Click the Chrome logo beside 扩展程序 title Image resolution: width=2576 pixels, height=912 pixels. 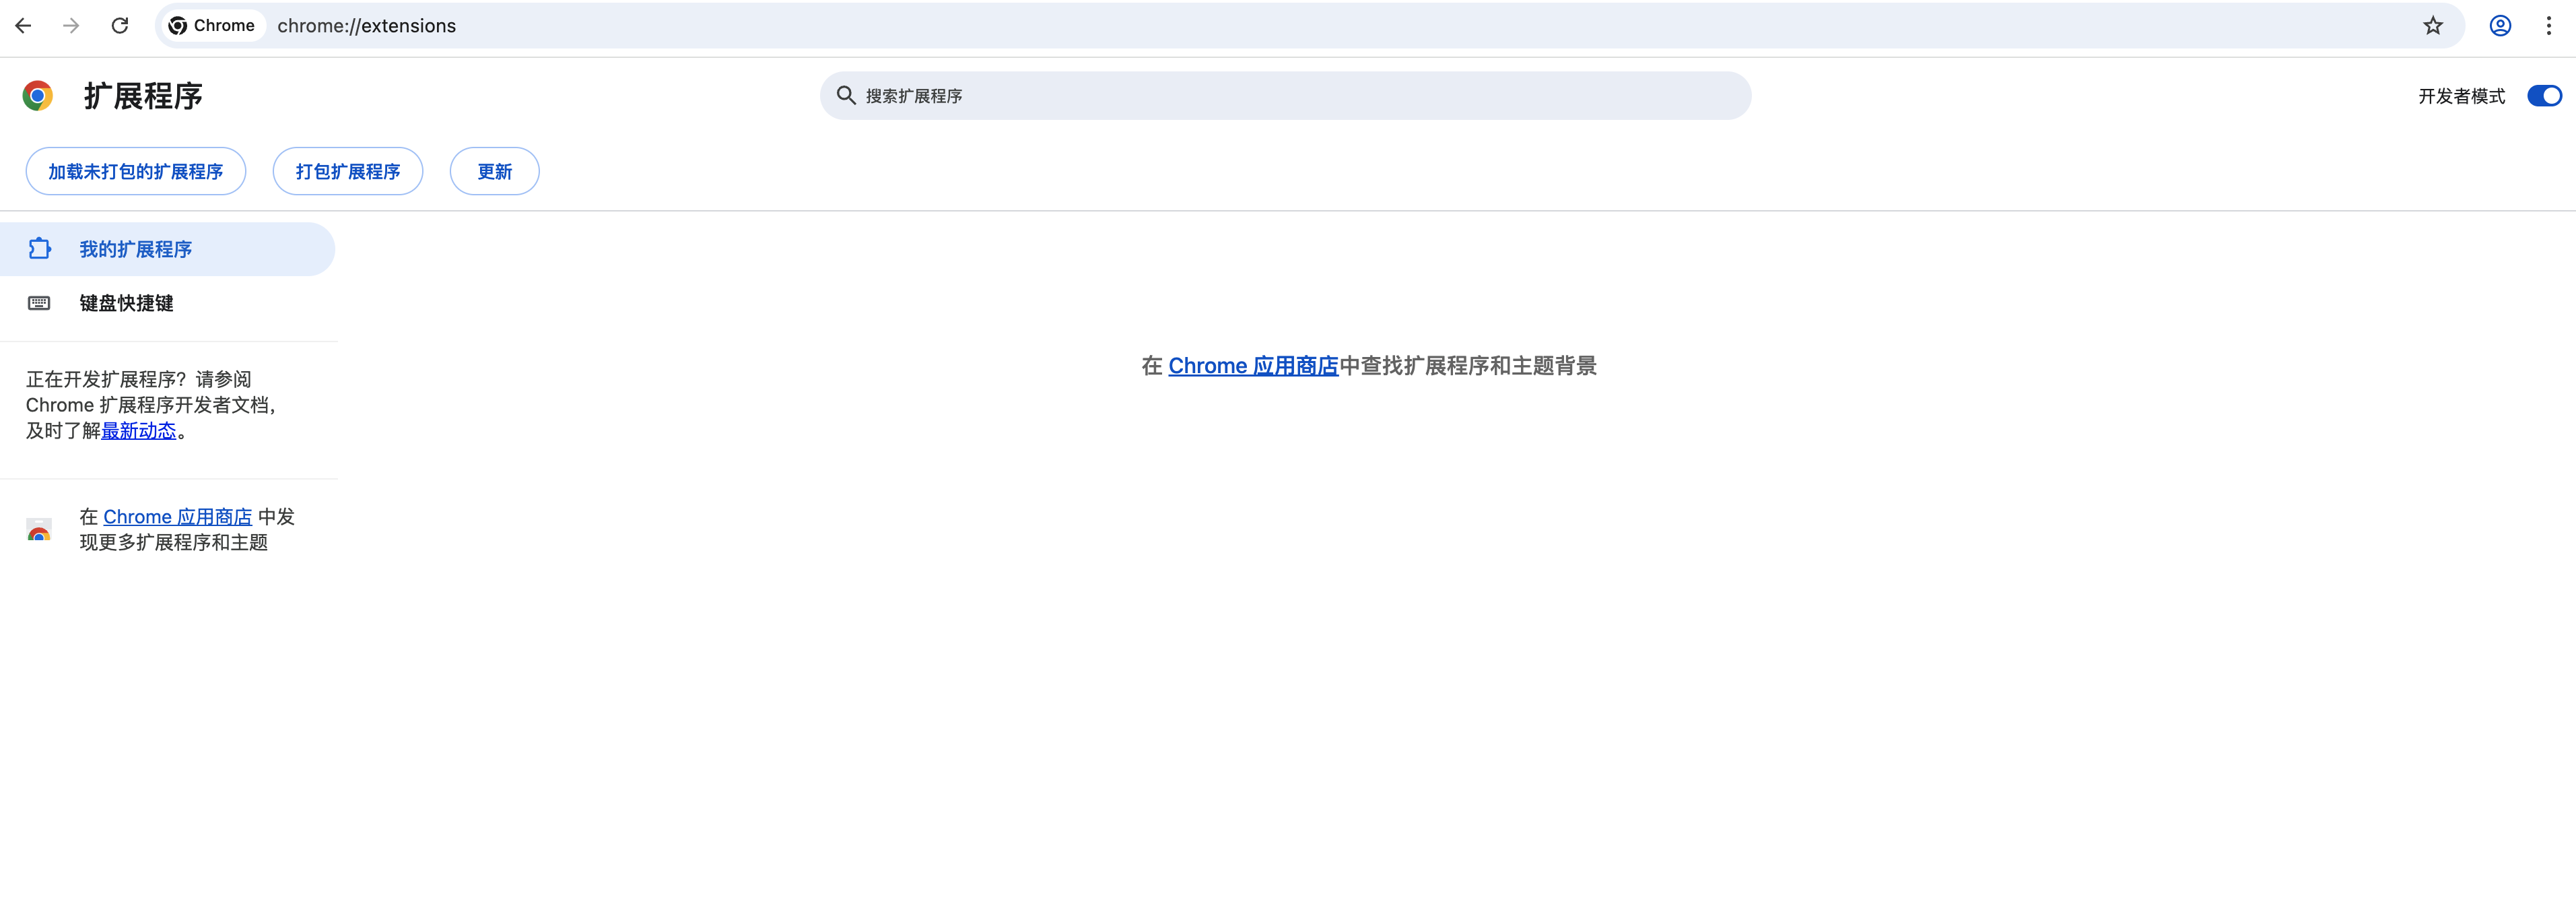point(38,96)
